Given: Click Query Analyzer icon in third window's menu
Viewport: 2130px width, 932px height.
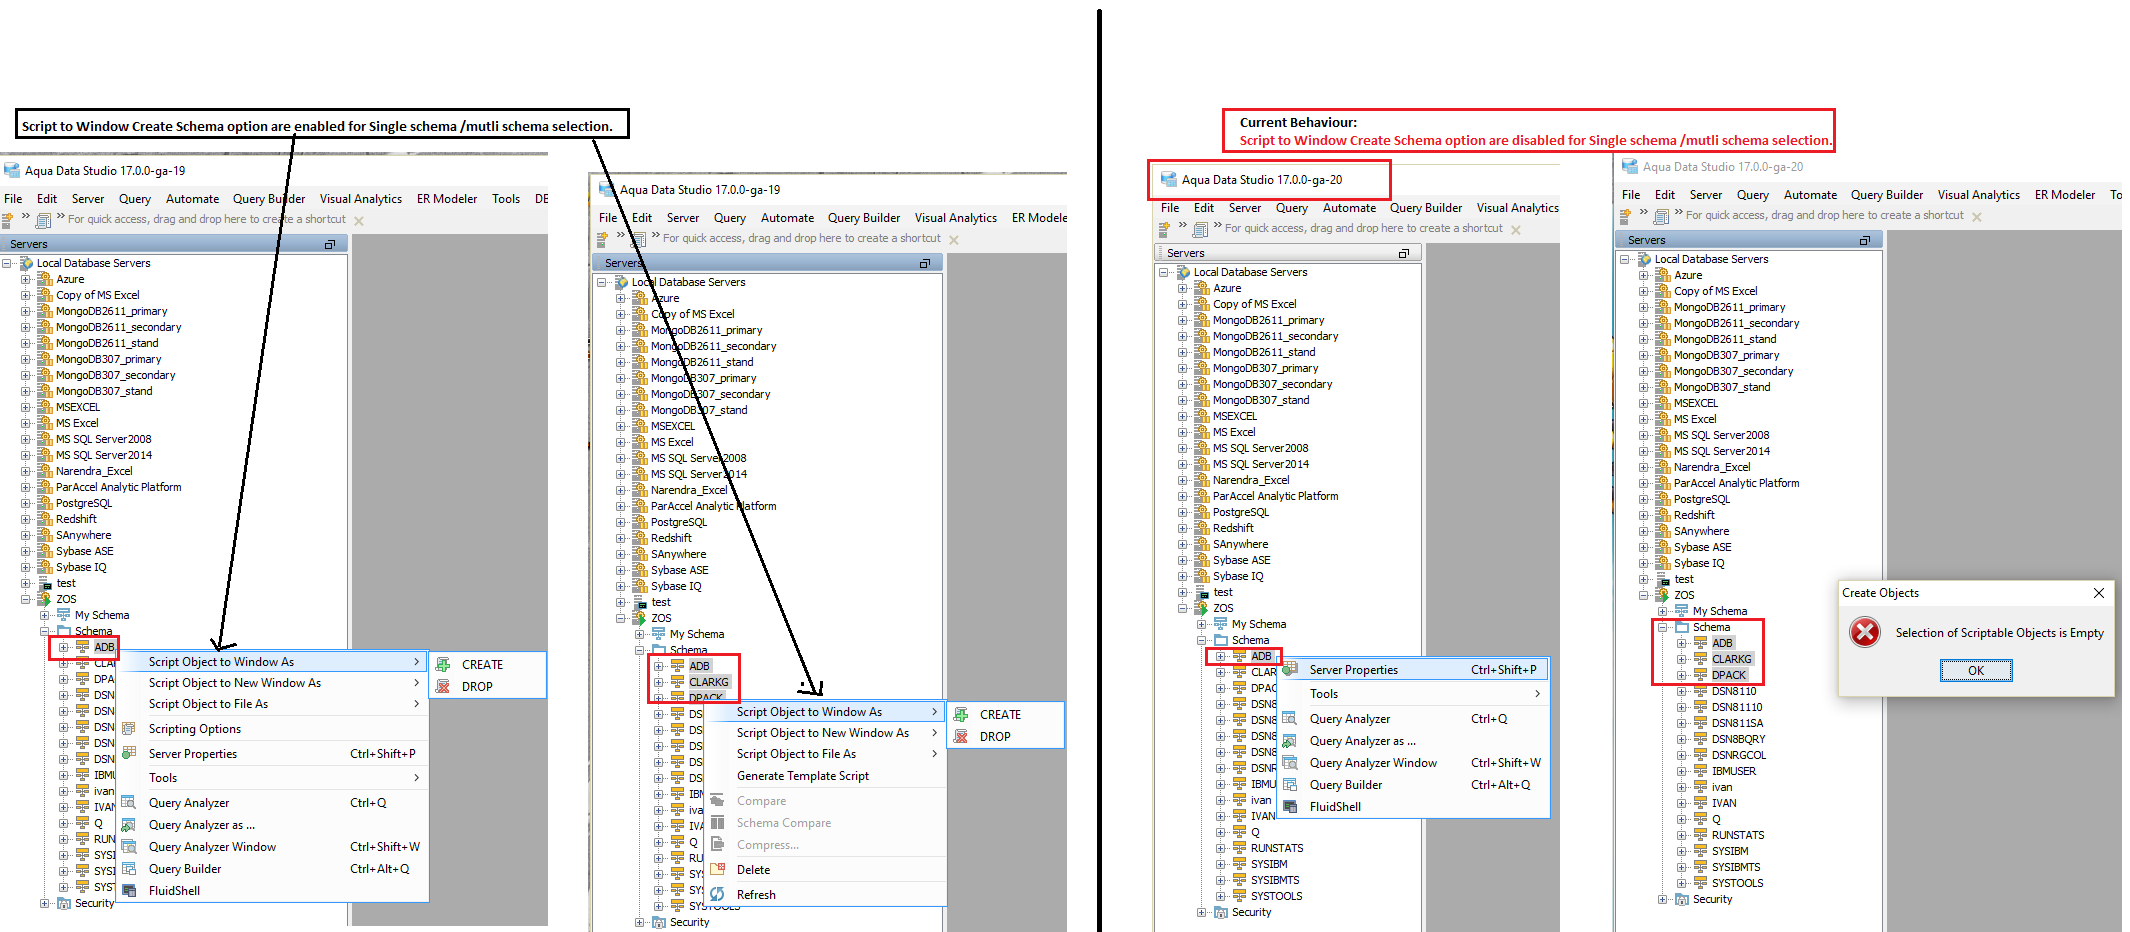Looking at the screenshot, I should [x=1290, y=719].
